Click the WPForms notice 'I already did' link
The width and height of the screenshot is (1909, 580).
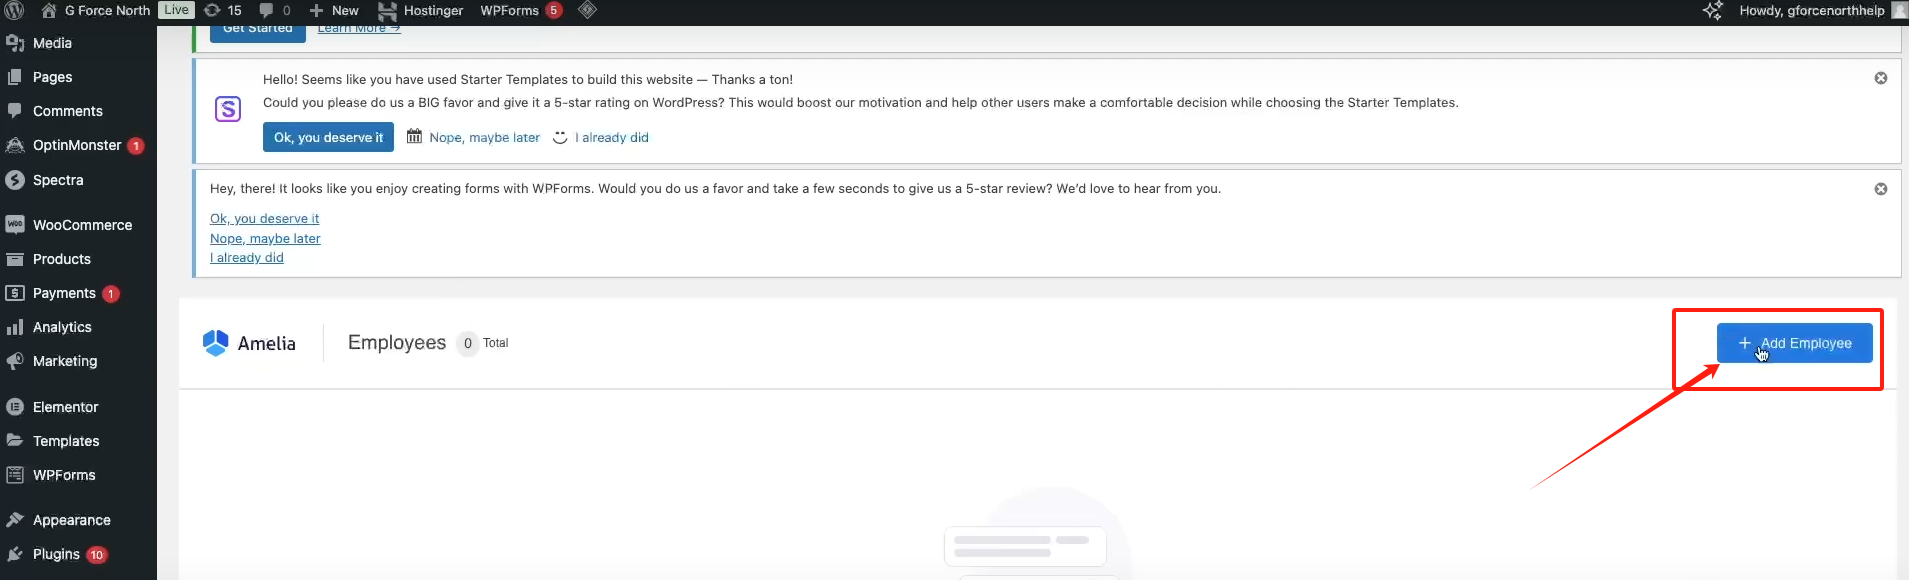tap(247, 258)
